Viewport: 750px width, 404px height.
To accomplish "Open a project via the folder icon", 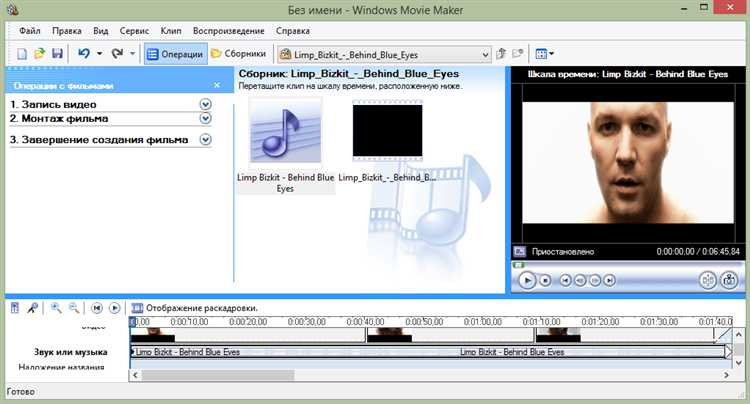I will pos(39,54).
